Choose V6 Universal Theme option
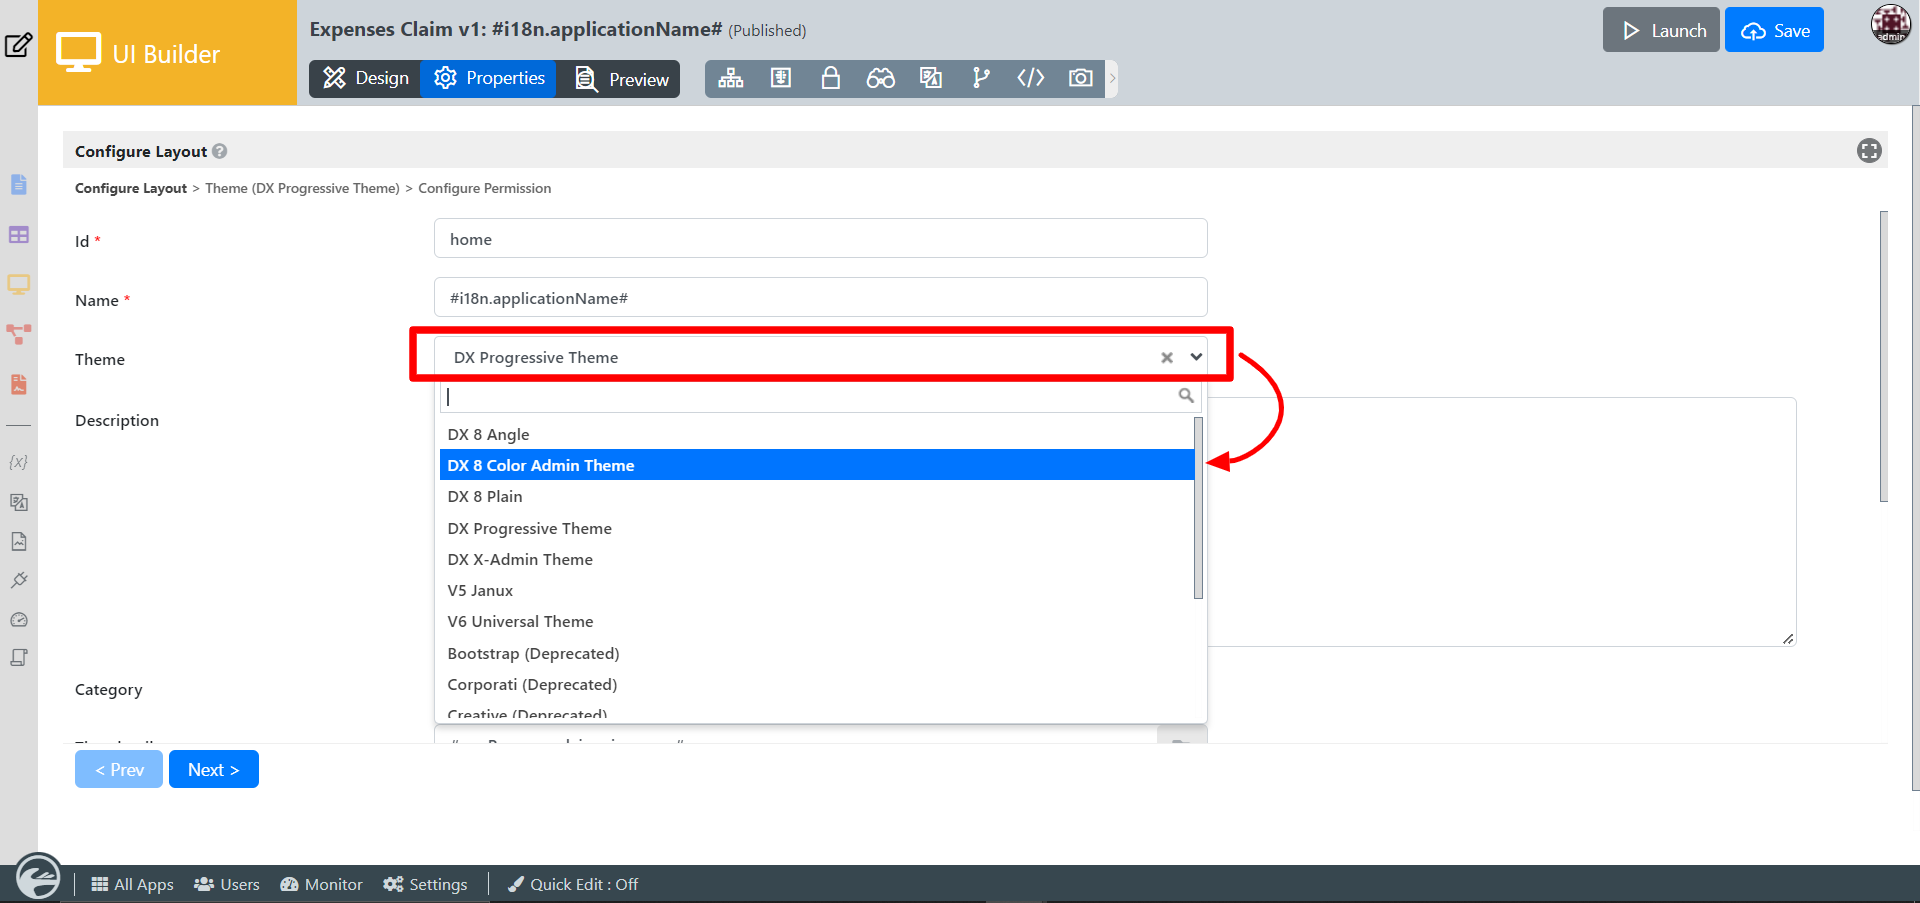Screen dimensions: 1920x903 pyautogui.click(x=817, y=621)
